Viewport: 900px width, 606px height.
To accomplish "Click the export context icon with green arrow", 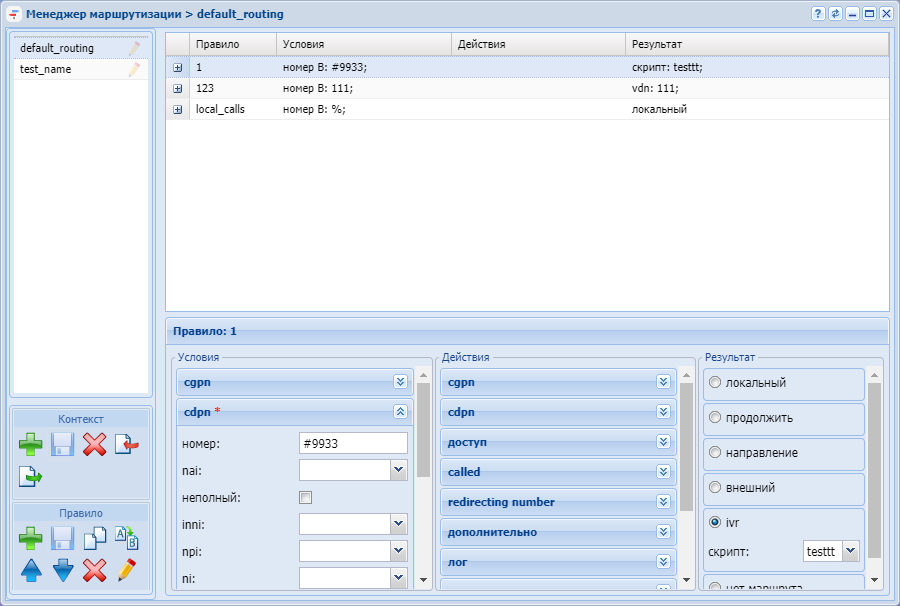I will pyautogui.click(x=32, y=477).
